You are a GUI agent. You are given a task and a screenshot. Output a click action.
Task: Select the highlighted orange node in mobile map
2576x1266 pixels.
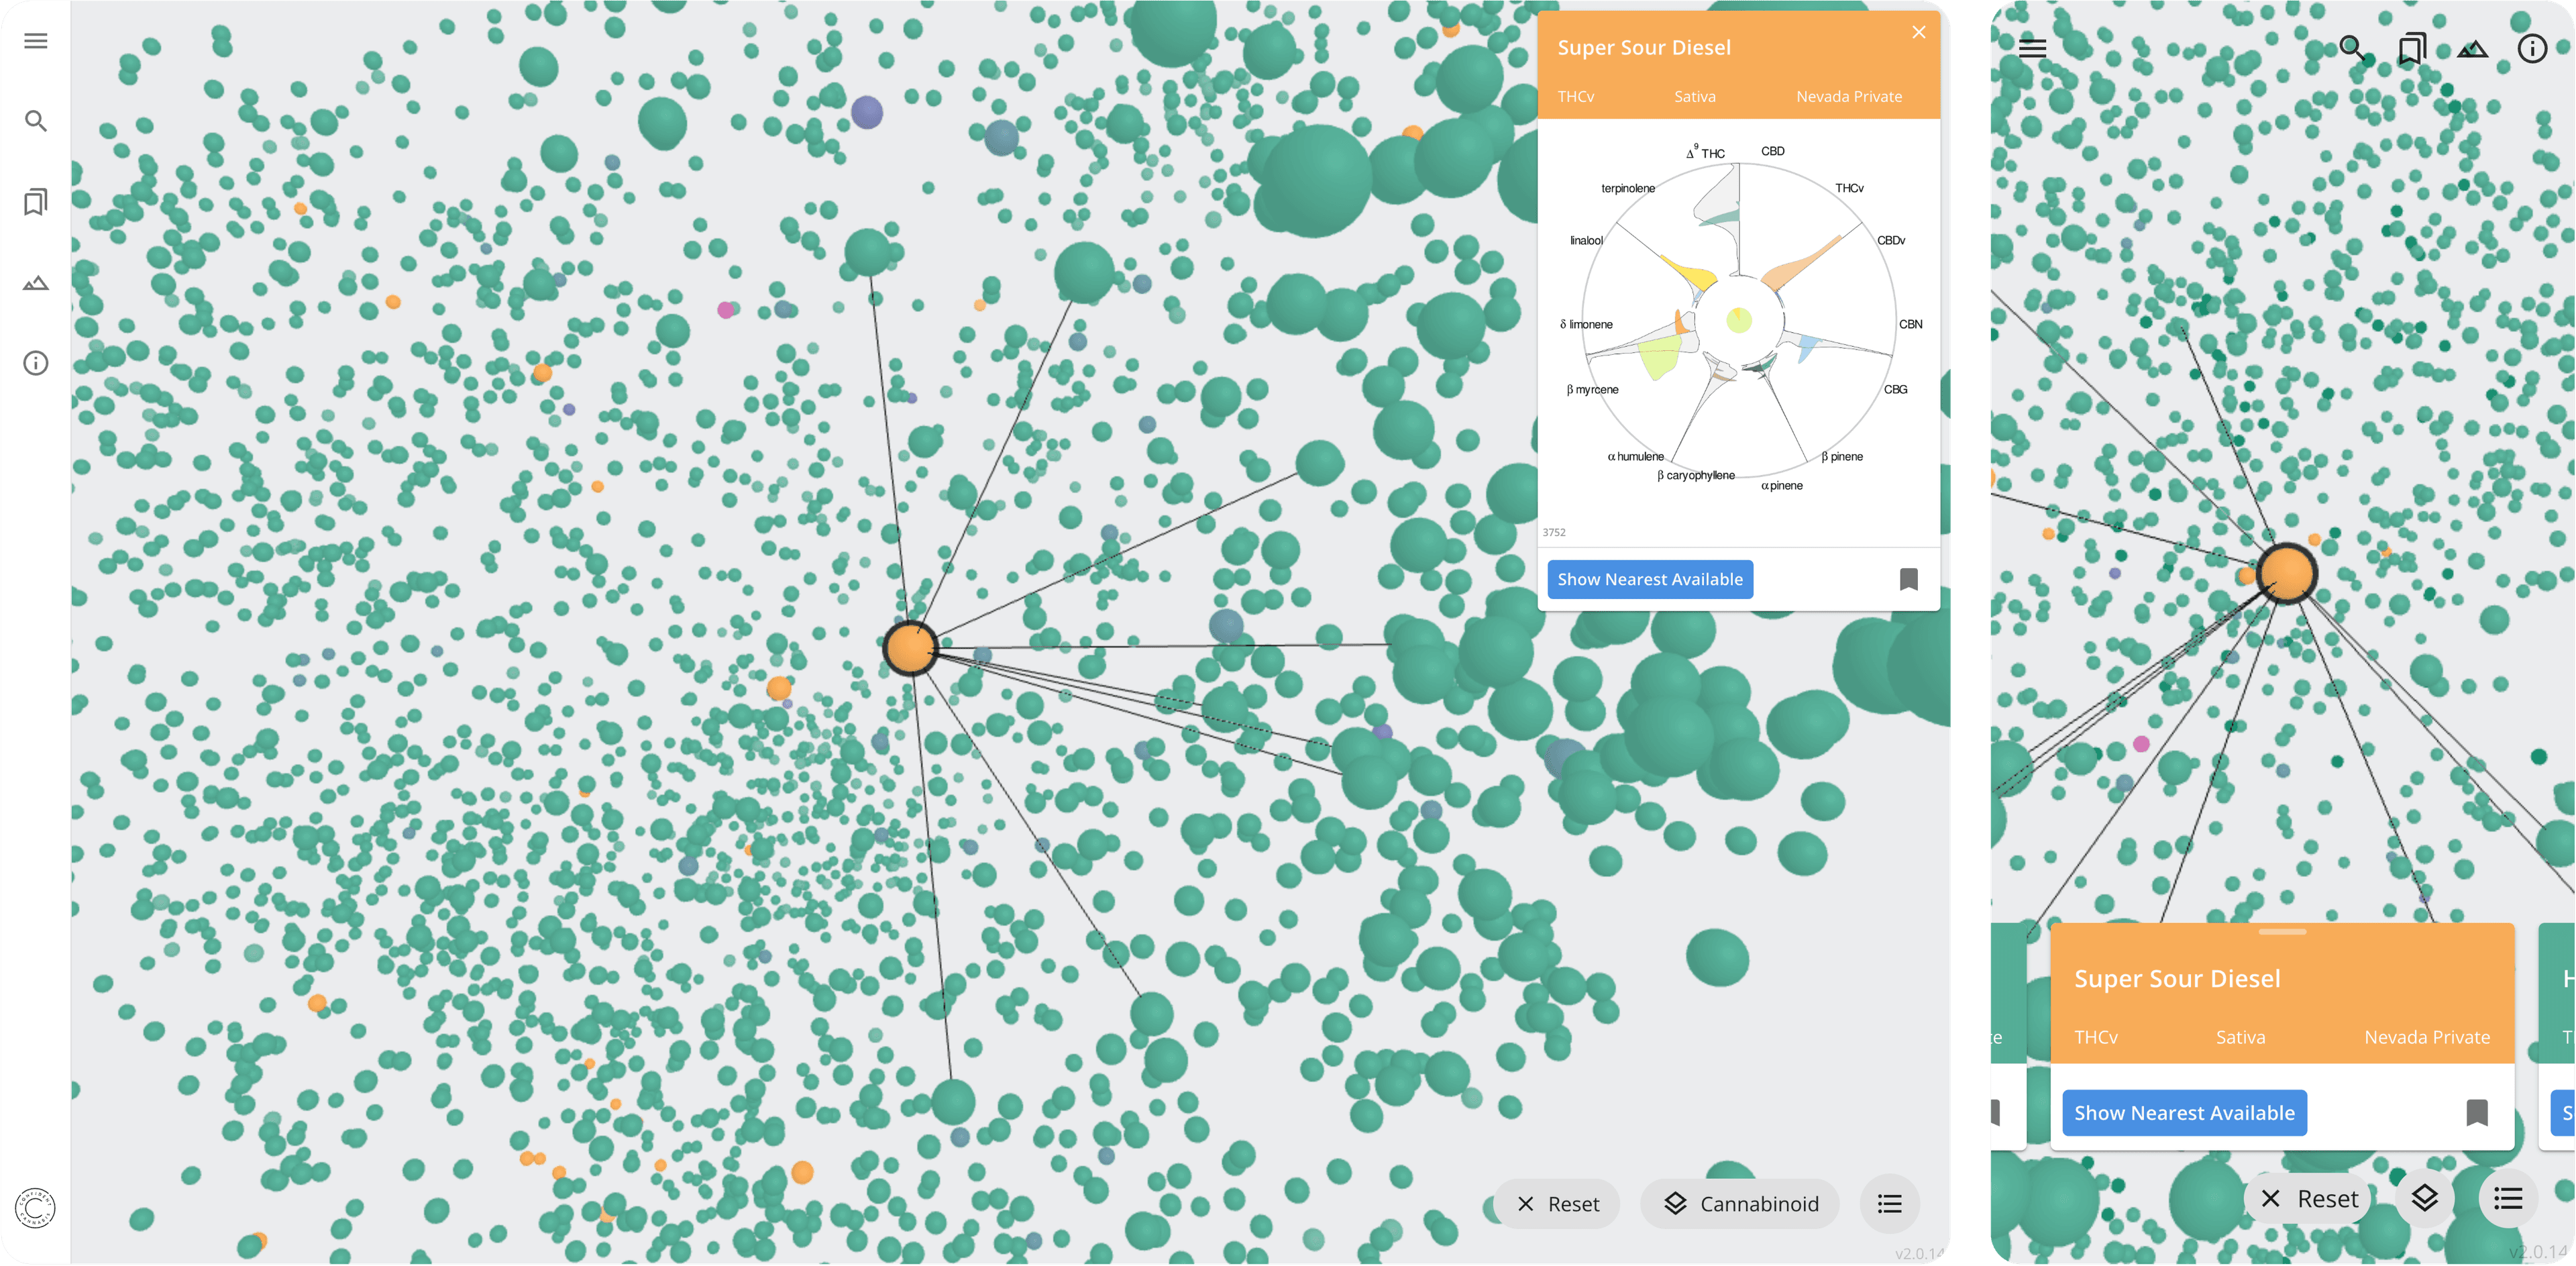click(2286, 573)
